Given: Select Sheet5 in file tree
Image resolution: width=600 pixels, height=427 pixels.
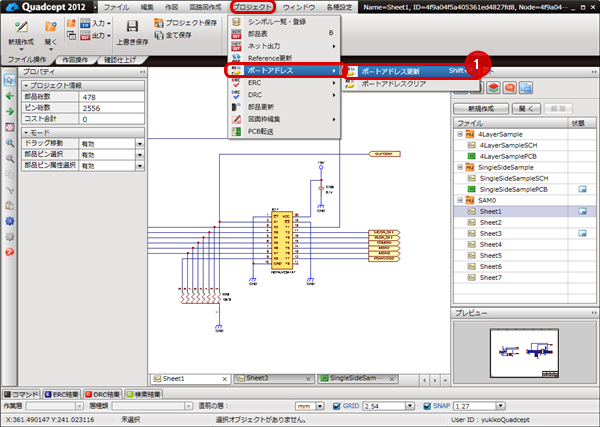Looking at the screenshot, I should pyautogui.click(x=490, y=255).
